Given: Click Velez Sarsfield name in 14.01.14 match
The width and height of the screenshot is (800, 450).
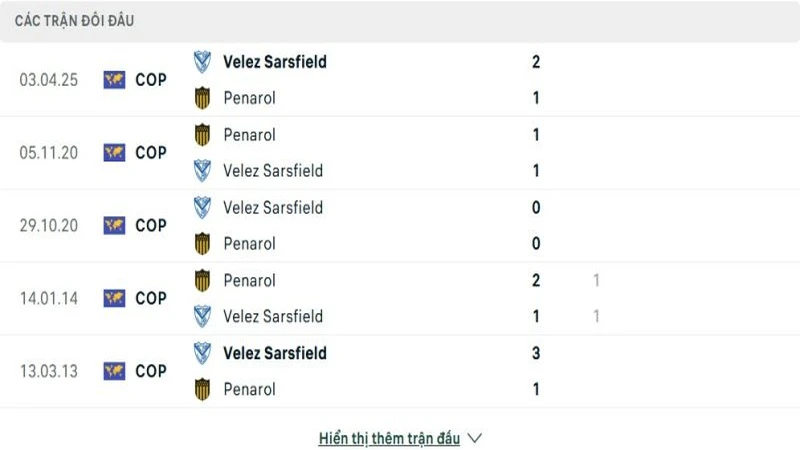Looking at the screenshot, I should (x=273, y=317).
